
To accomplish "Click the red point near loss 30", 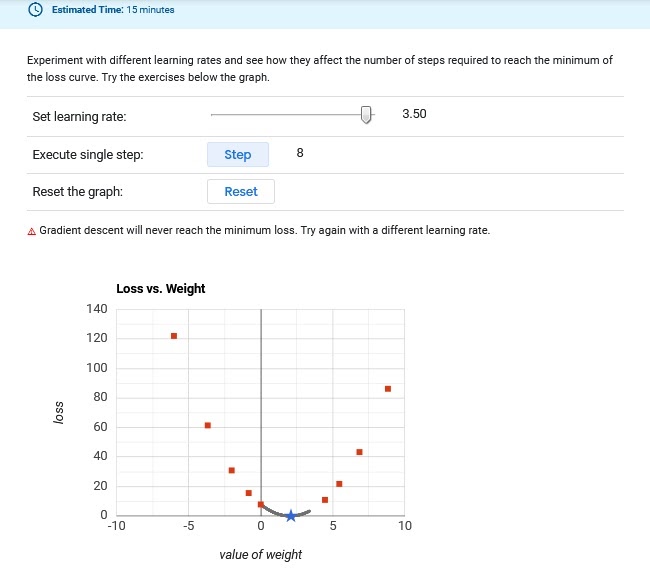I will pyautogui.click(x=232, y=470).
